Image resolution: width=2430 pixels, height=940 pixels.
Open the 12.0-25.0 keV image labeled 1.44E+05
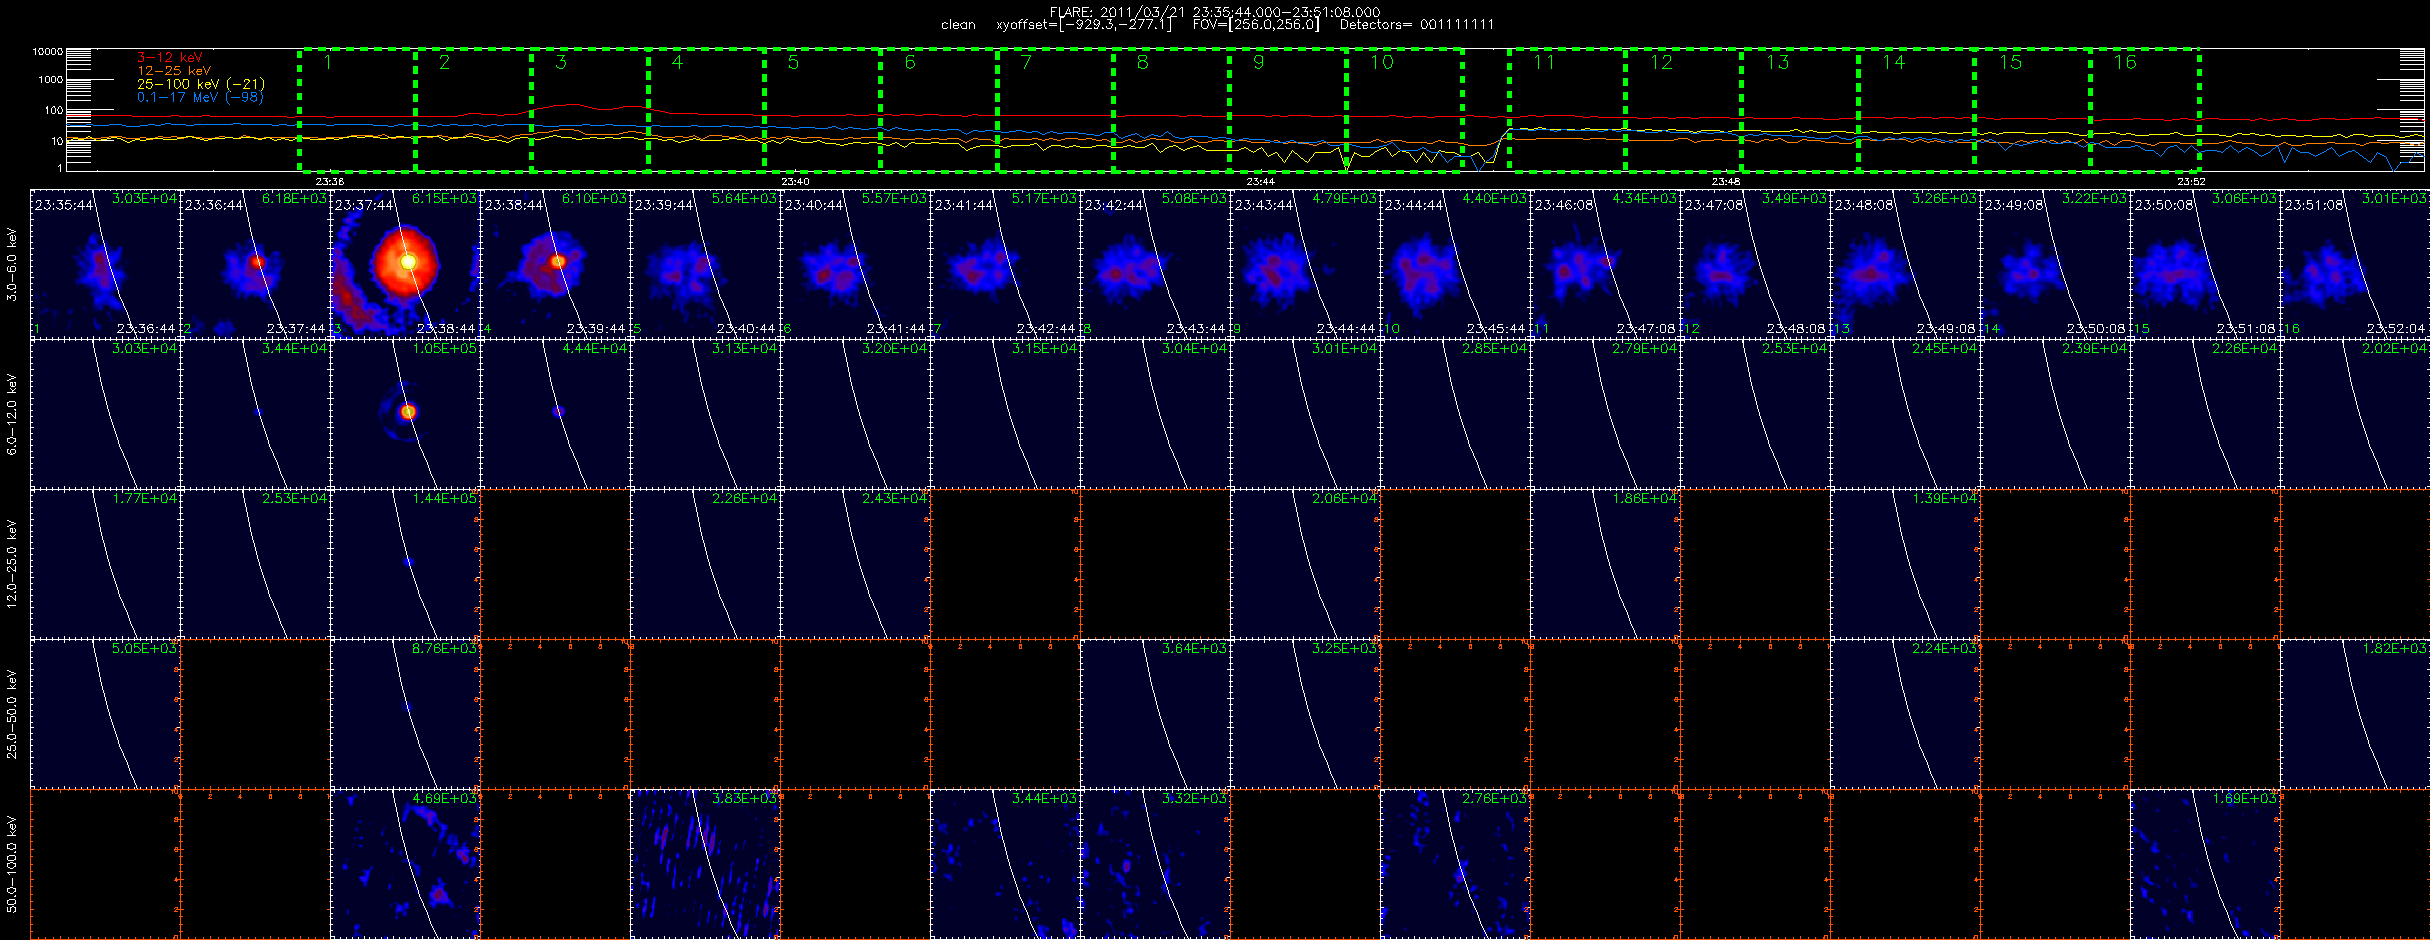coord(405,563)
